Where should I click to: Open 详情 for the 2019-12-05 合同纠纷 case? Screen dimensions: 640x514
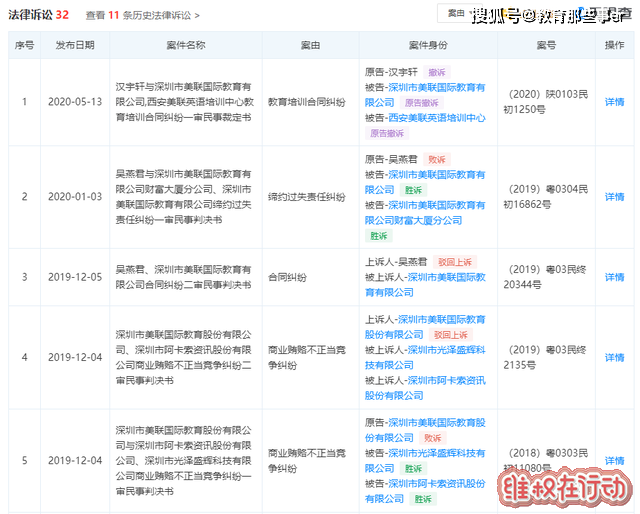tap(614, 277)
